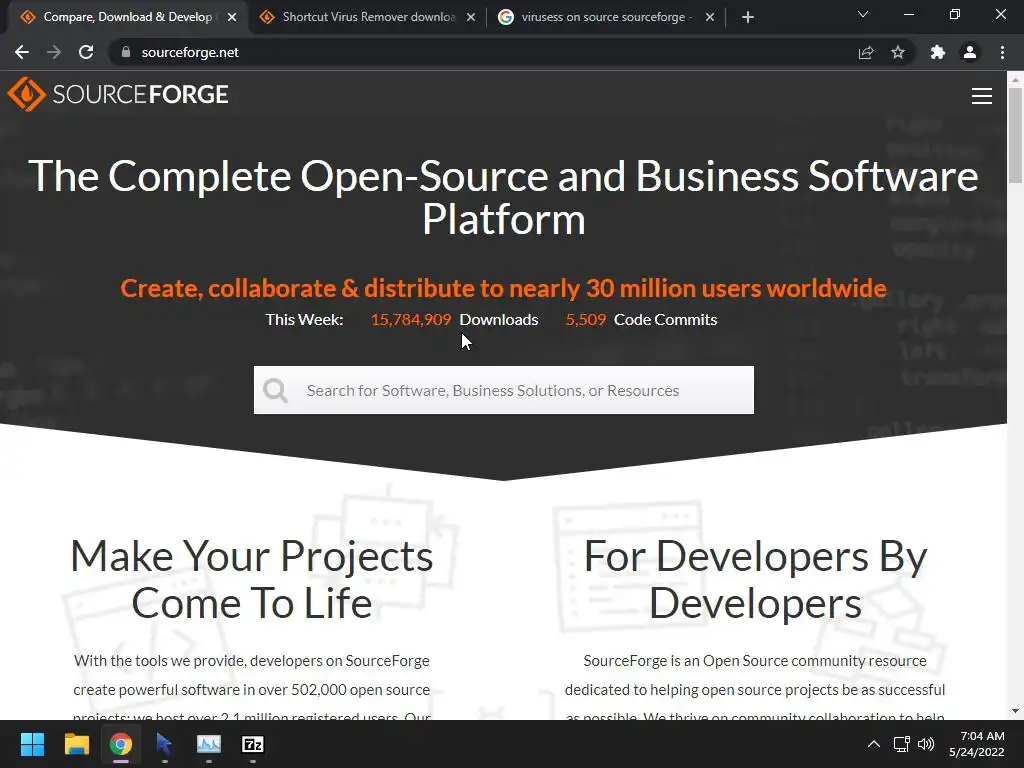This screenshot has height=768, width=1024.
Task: Click the scrollbar up arrow
Action: pos(1015,80)
